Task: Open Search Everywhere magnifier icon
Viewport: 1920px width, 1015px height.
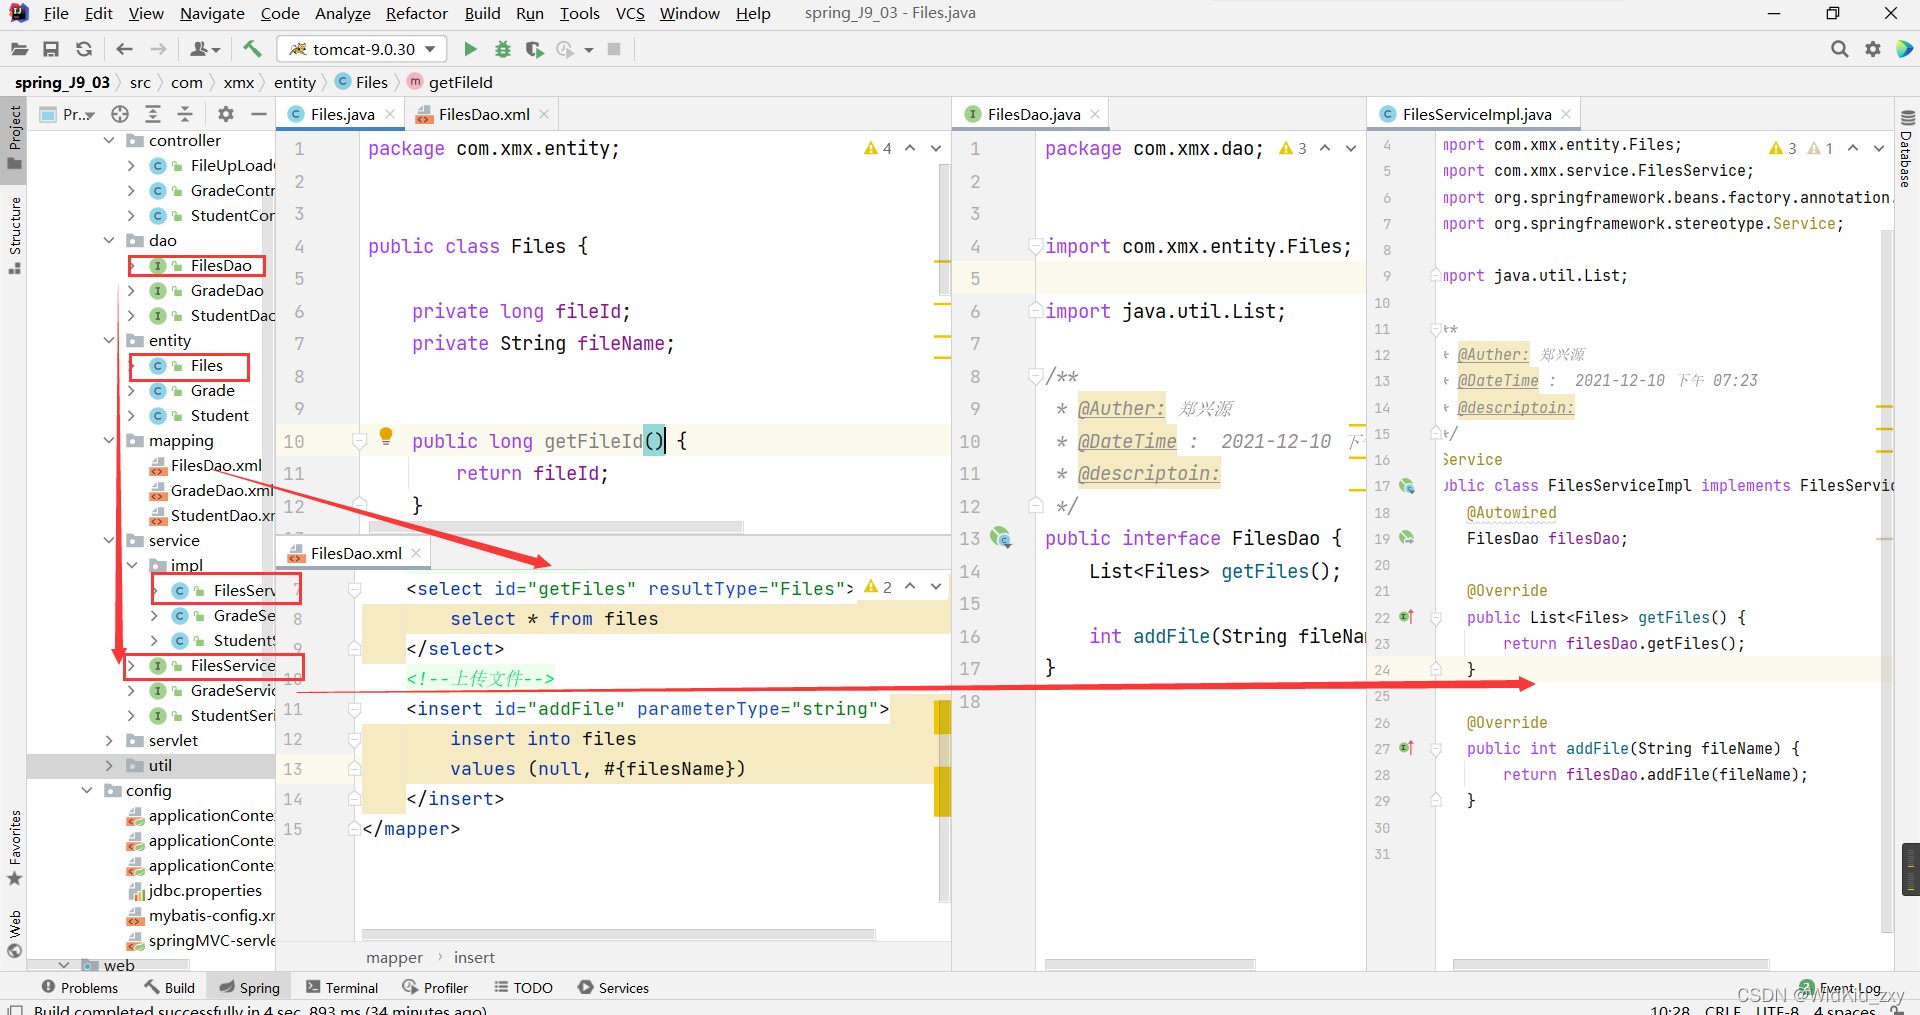Action: click(x=1839, y=49)
